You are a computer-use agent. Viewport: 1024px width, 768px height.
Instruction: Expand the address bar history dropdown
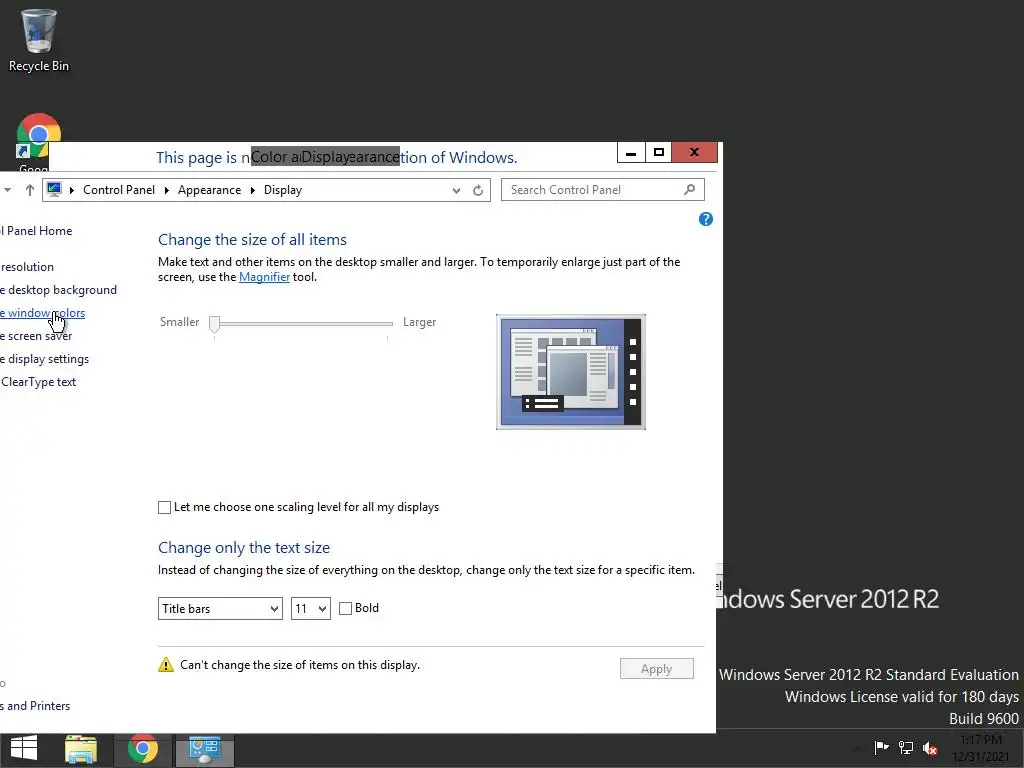(x=456, y=190)
